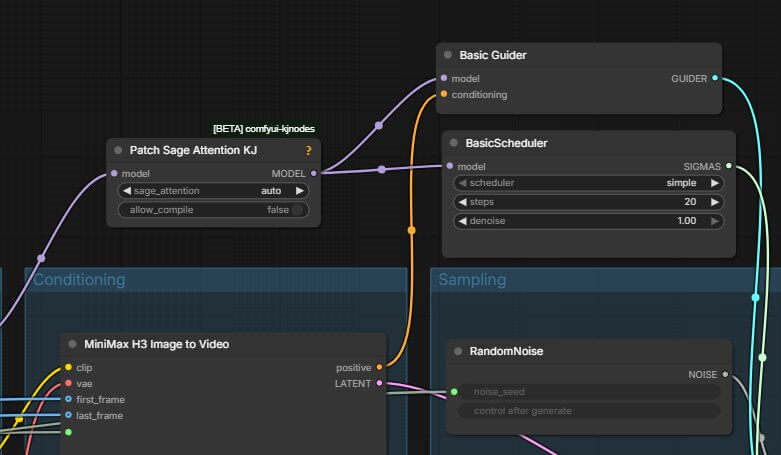
Task: Click the SIGMAS output socket
Action: pyautogui.click(x=729, y=166)
